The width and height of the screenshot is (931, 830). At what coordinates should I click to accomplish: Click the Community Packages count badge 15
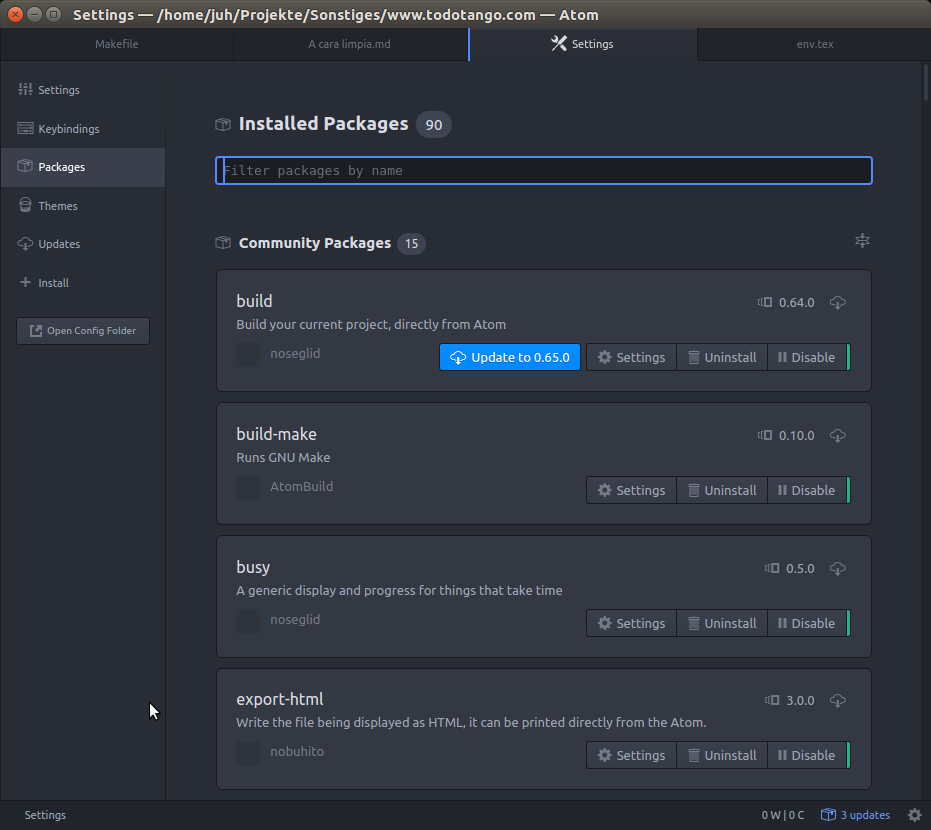pyautogui.click(x=411, y=243)
